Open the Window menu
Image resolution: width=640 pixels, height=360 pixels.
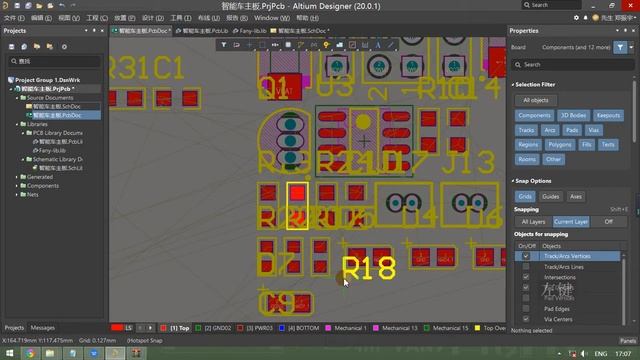click(271, 18)
